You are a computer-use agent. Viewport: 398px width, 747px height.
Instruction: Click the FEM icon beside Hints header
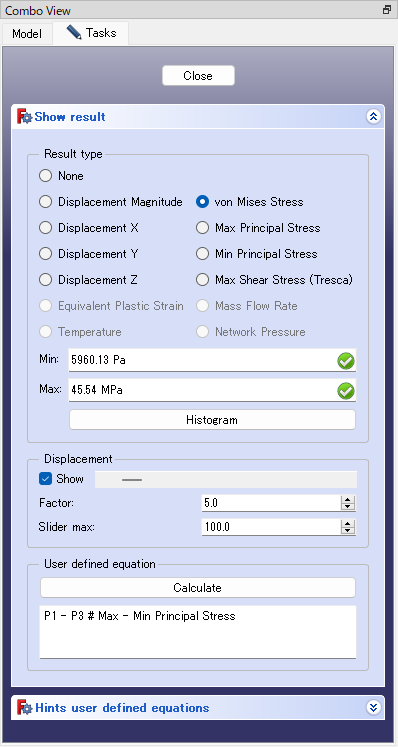click(x=24, y=707)
